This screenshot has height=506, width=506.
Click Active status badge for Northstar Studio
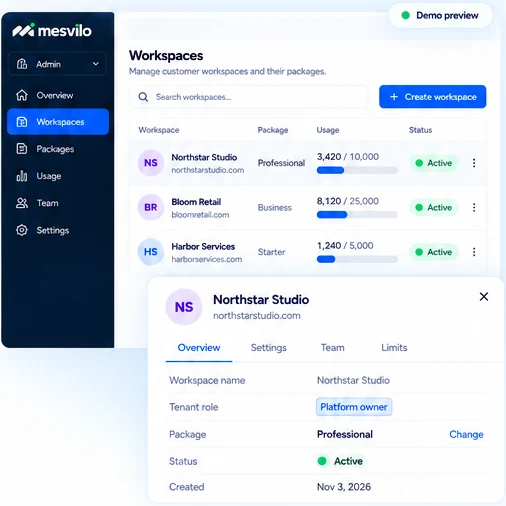pos(434,163)
